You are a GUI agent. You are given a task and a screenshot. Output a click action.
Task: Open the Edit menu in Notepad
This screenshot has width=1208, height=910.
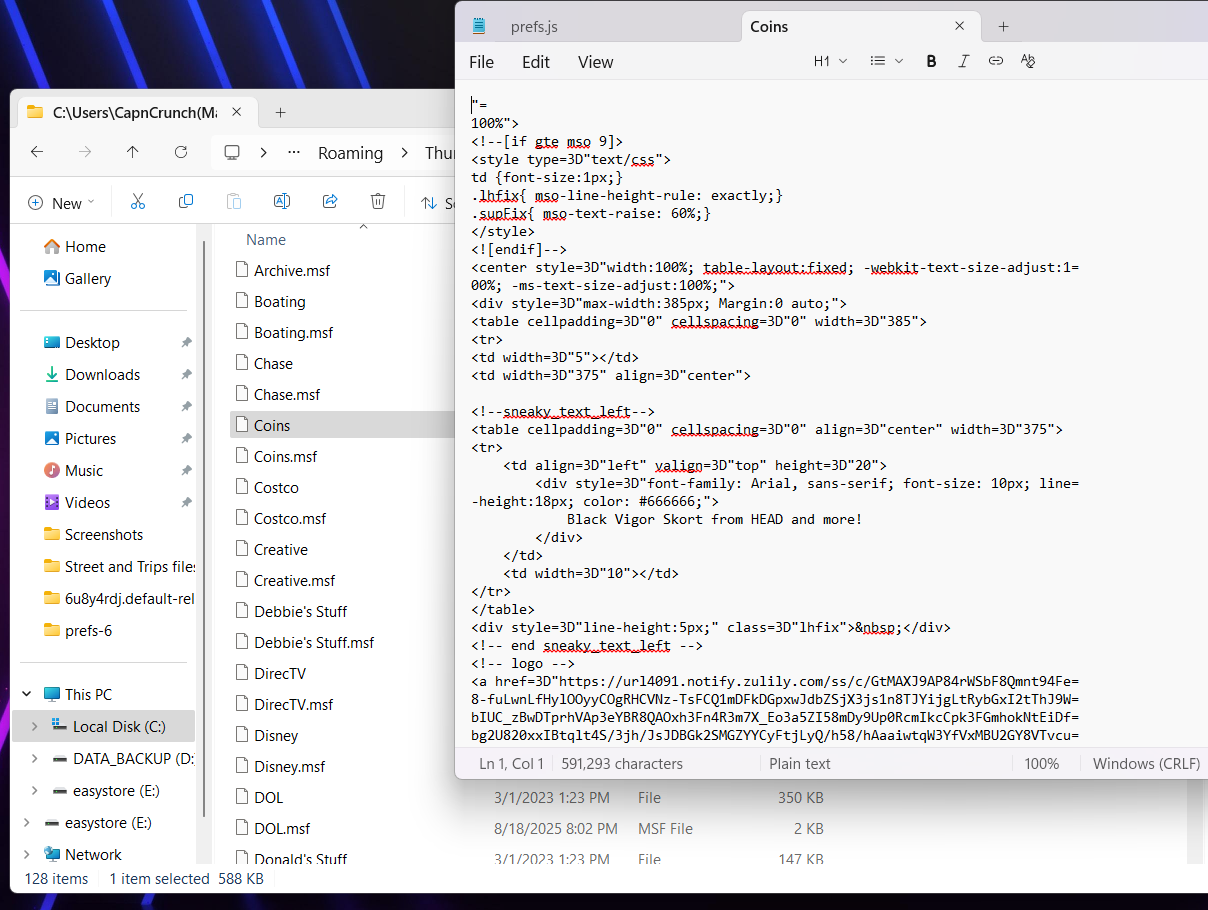(535, 62)
